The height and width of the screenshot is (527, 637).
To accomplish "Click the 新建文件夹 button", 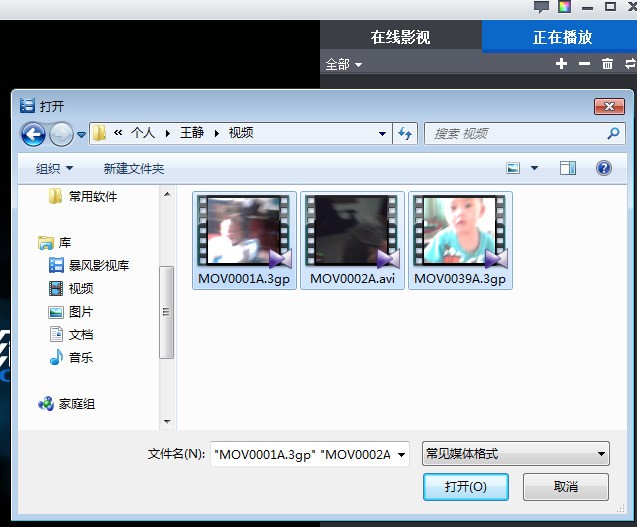I will point(134,169).
